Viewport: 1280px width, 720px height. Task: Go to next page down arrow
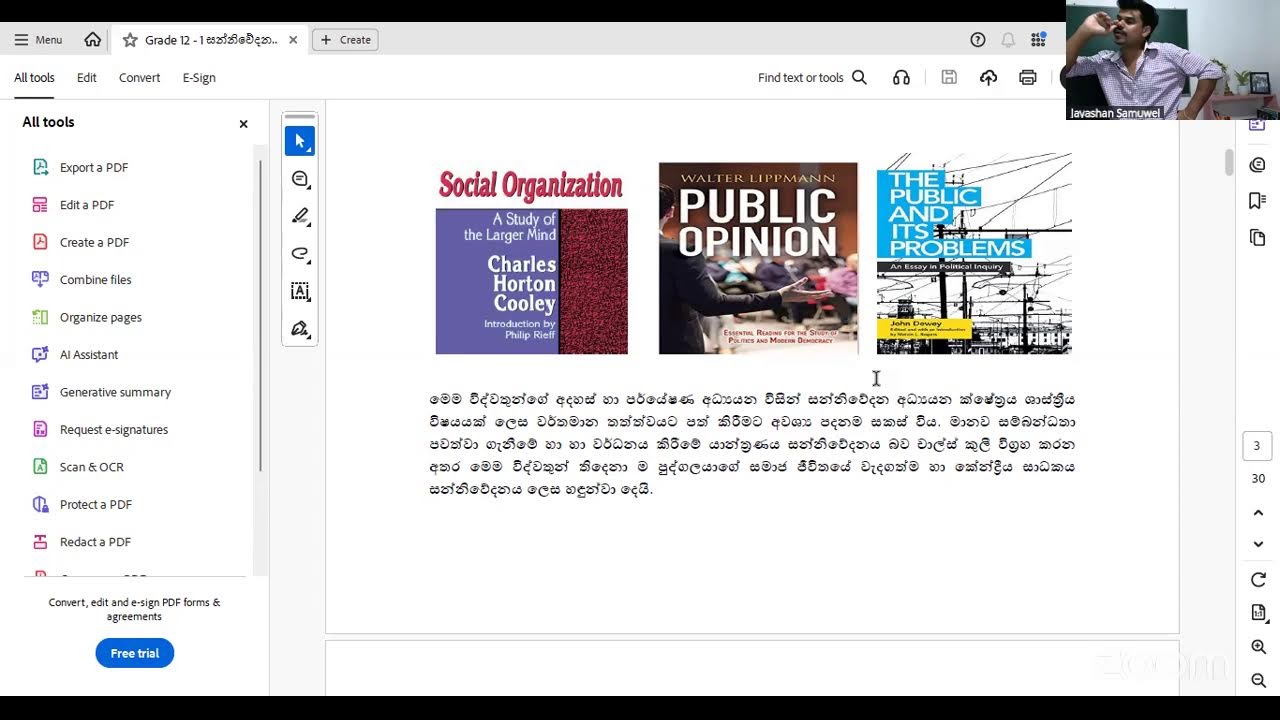coord(1258,544)
